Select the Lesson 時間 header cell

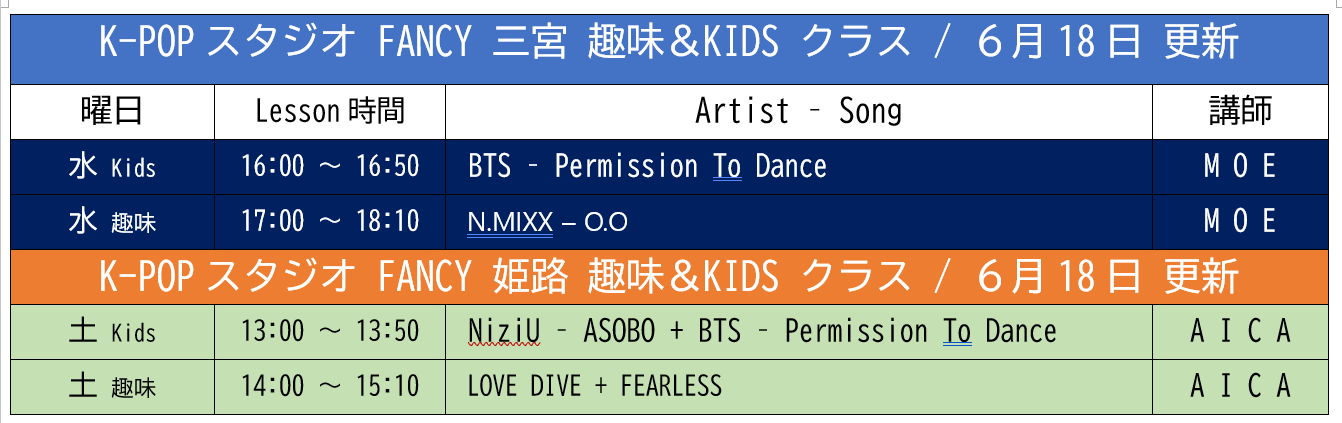330,111
